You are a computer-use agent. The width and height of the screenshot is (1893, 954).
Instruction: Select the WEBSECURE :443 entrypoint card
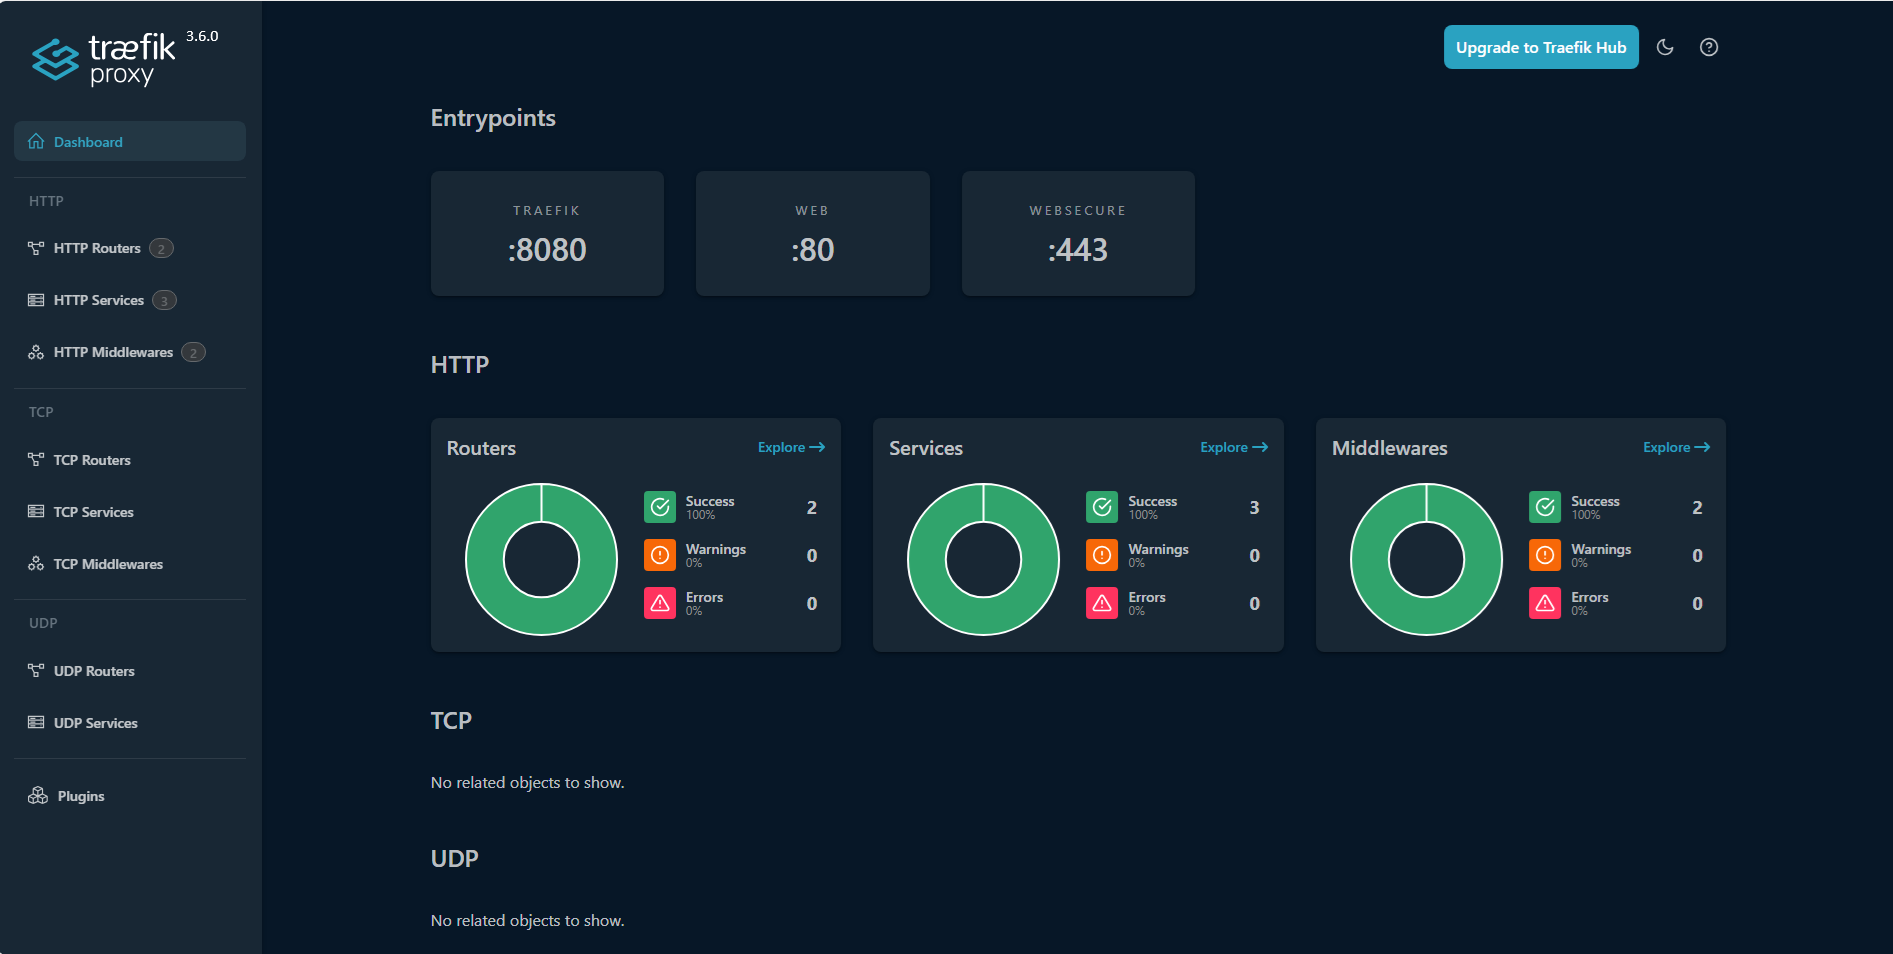1078,233
